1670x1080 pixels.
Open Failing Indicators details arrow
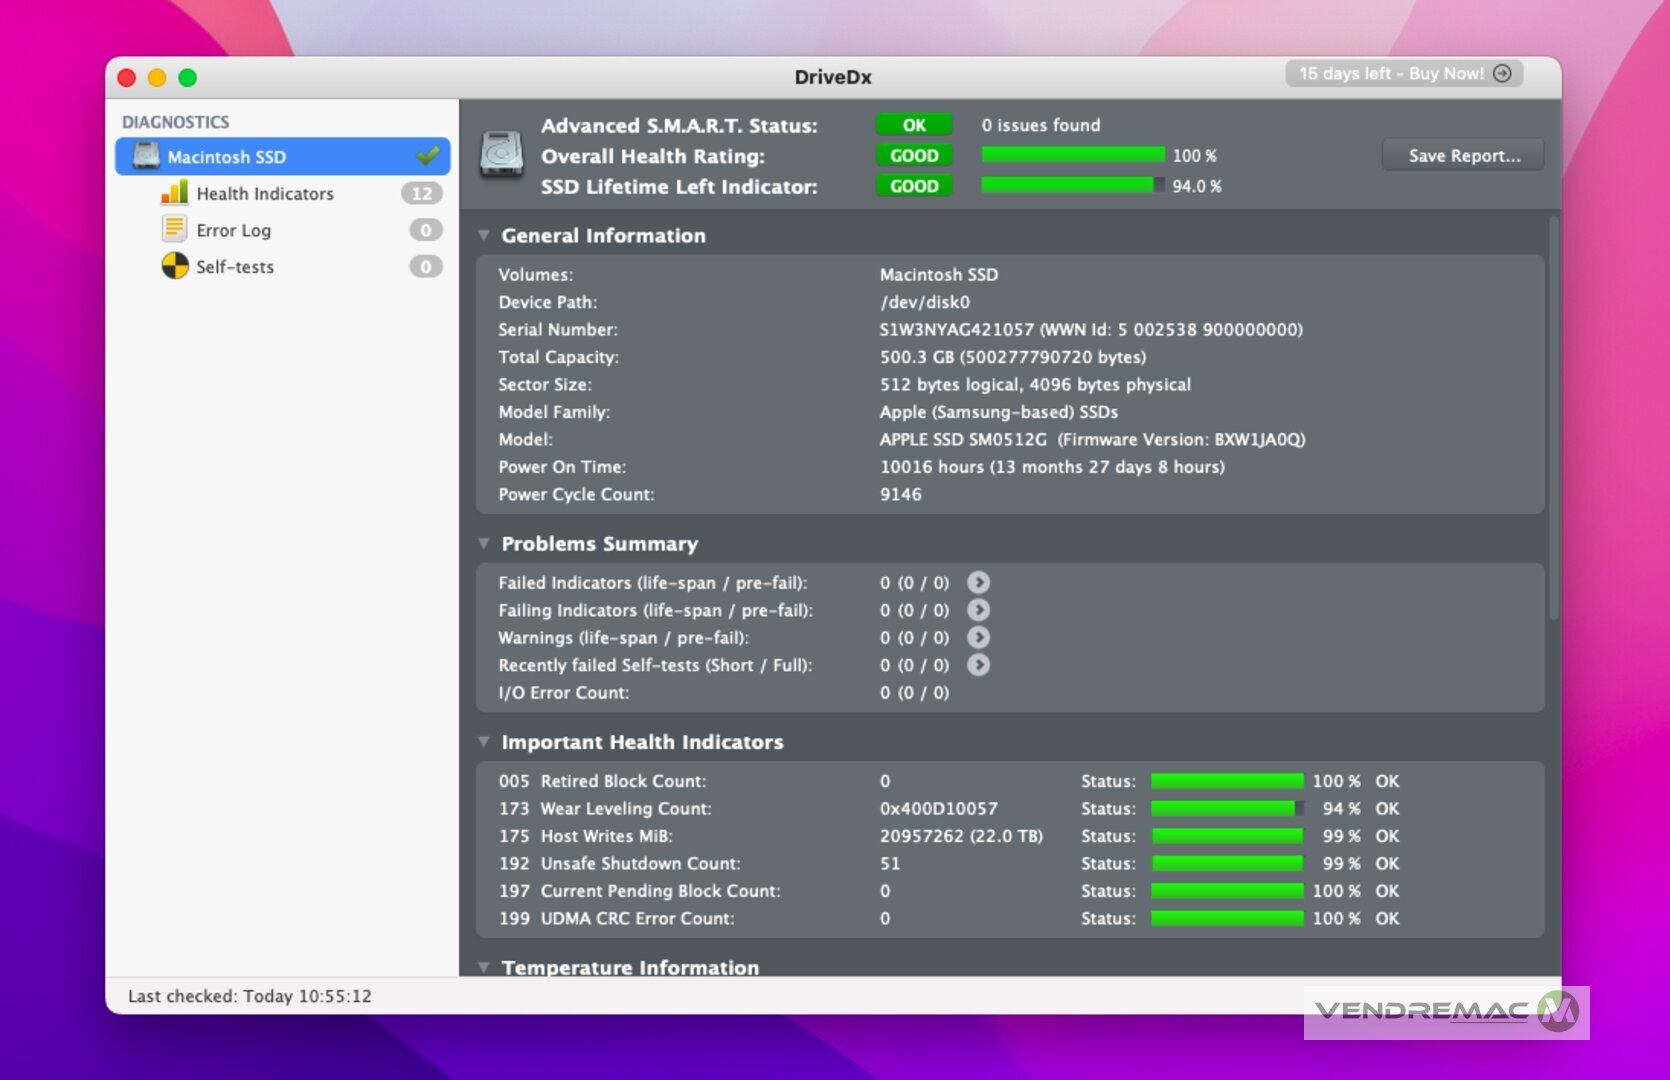click(x=978, y=610)
